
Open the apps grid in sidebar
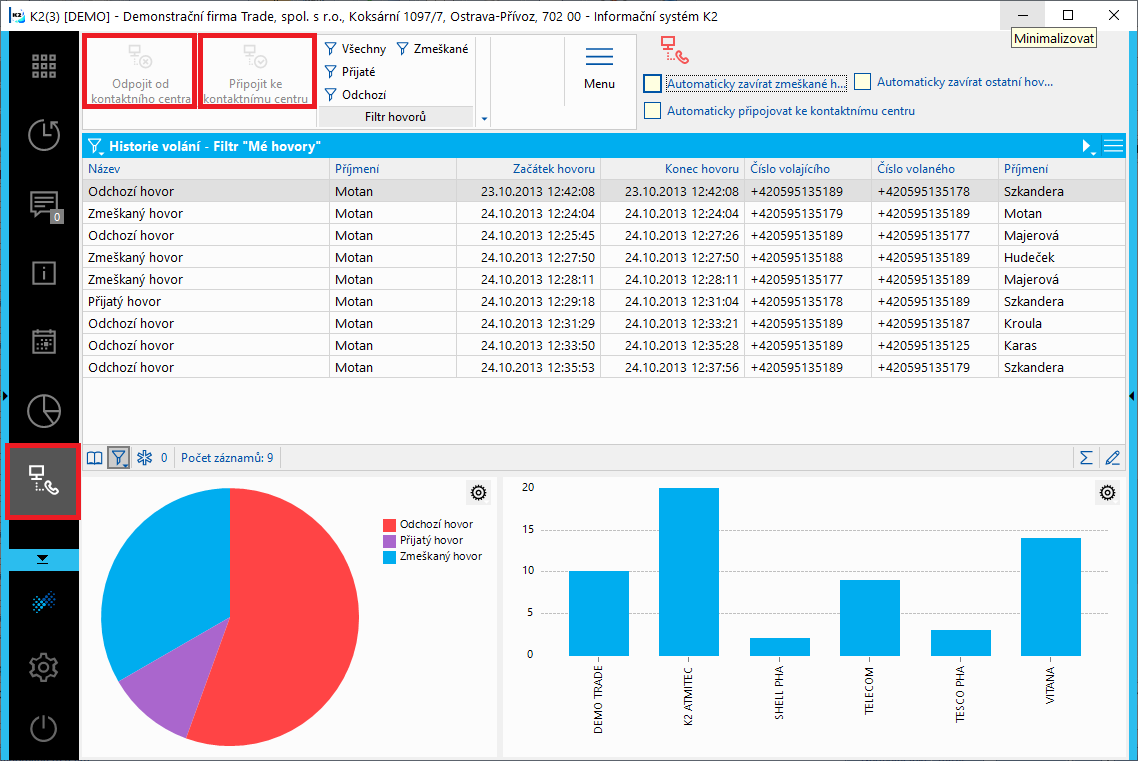(43, 66)
